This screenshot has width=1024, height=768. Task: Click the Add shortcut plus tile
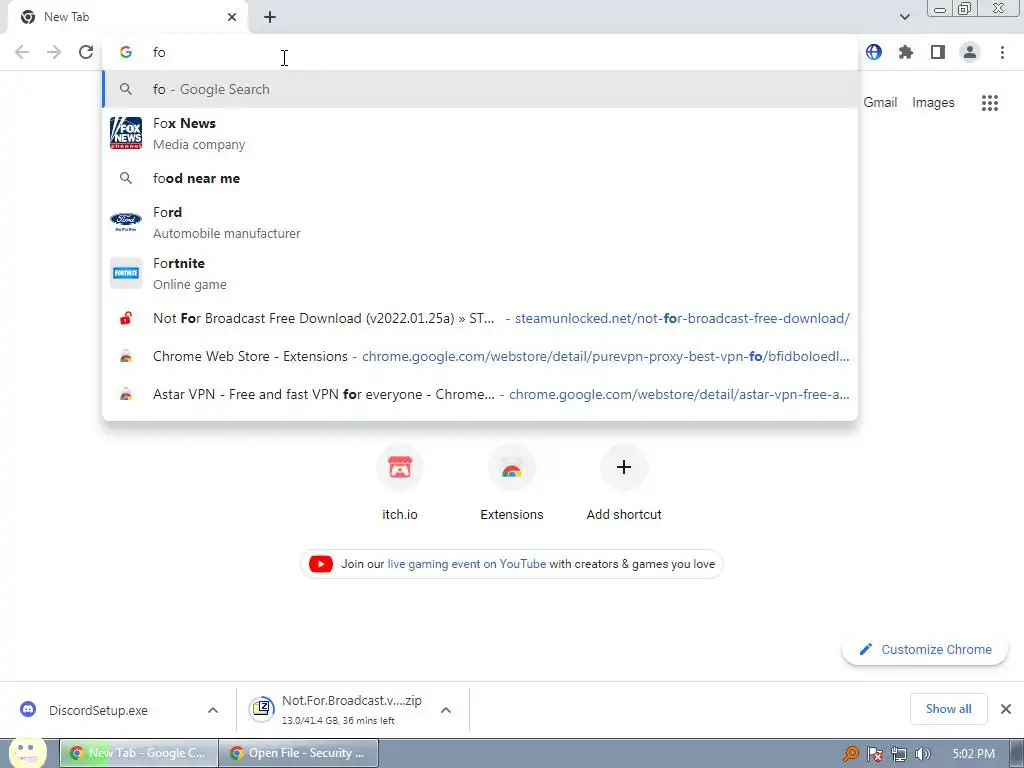pyautogui.click(x=624, y=484)
